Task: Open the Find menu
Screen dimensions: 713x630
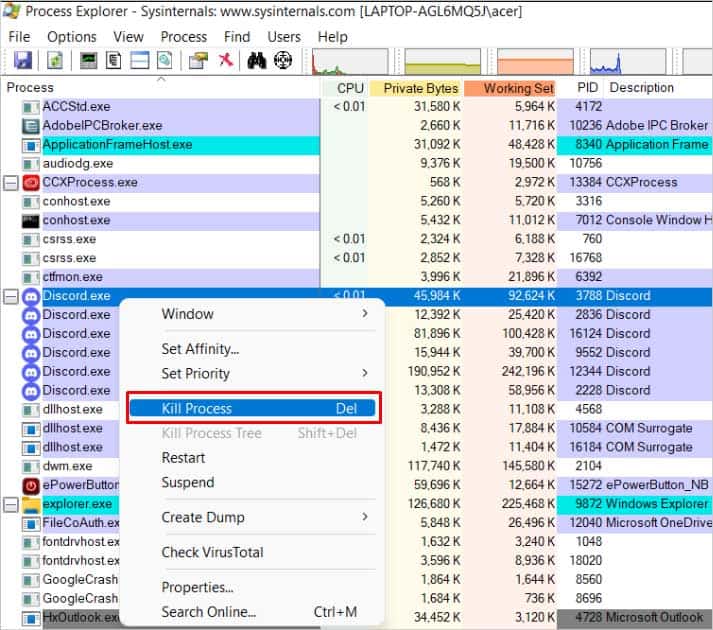Action: click(x=237, y=37)
